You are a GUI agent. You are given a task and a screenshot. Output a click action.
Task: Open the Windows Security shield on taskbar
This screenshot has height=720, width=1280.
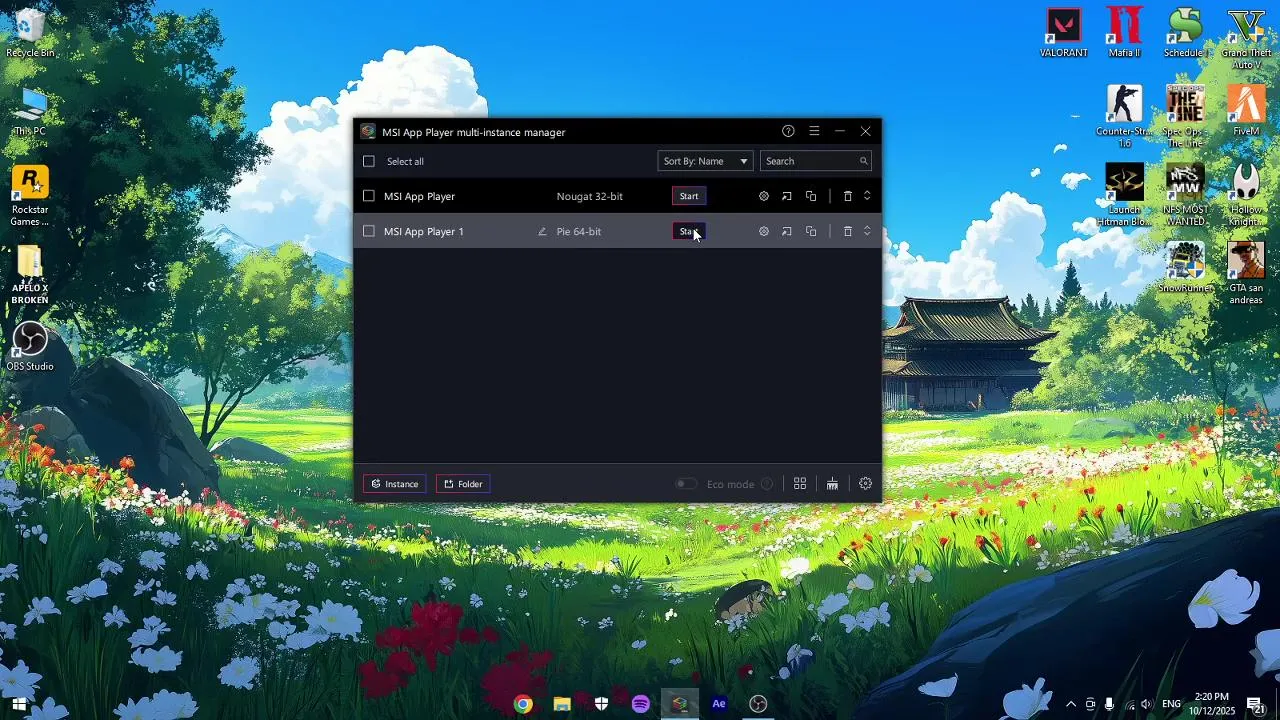tap(601, 704)
